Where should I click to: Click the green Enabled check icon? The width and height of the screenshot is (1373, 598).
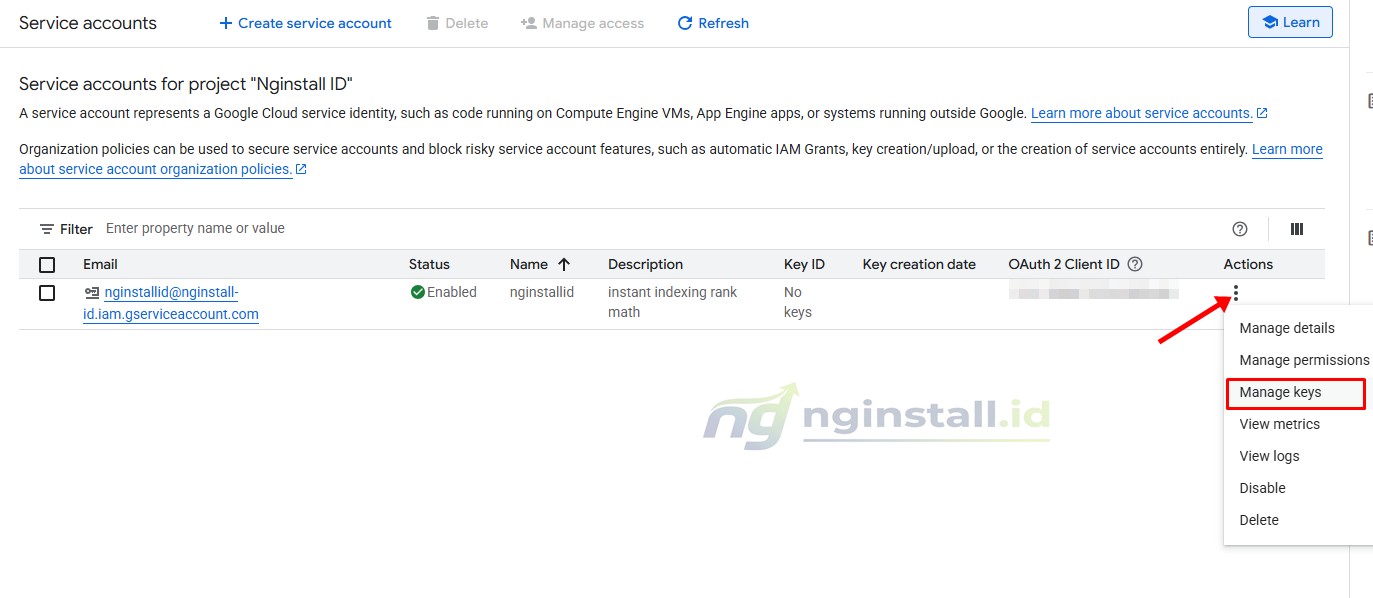coord(418,292)
